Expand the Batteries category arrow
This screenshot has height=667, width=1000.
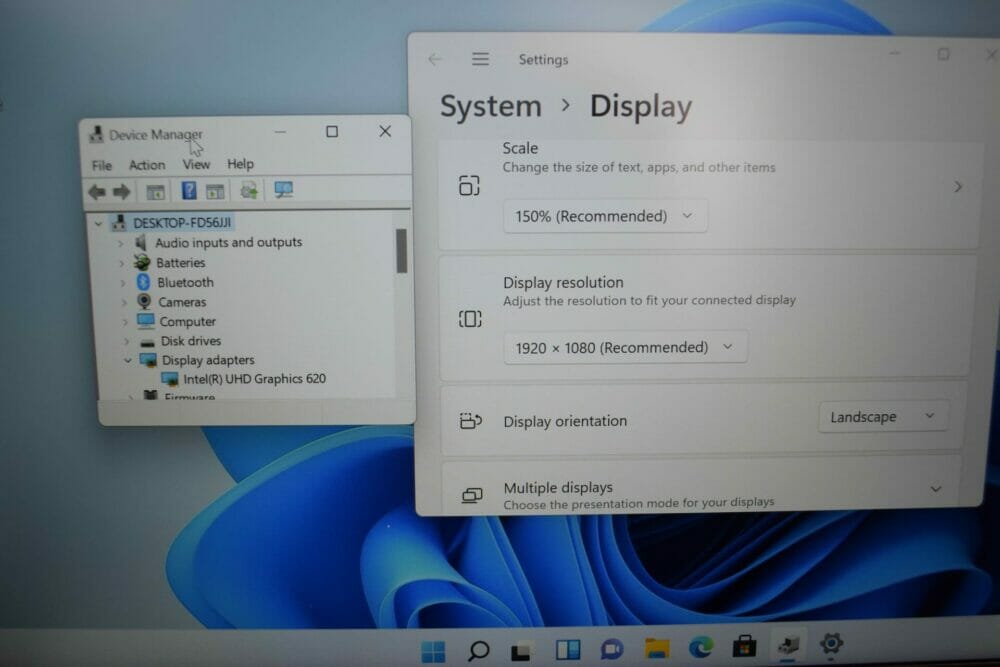coord(121,263)
